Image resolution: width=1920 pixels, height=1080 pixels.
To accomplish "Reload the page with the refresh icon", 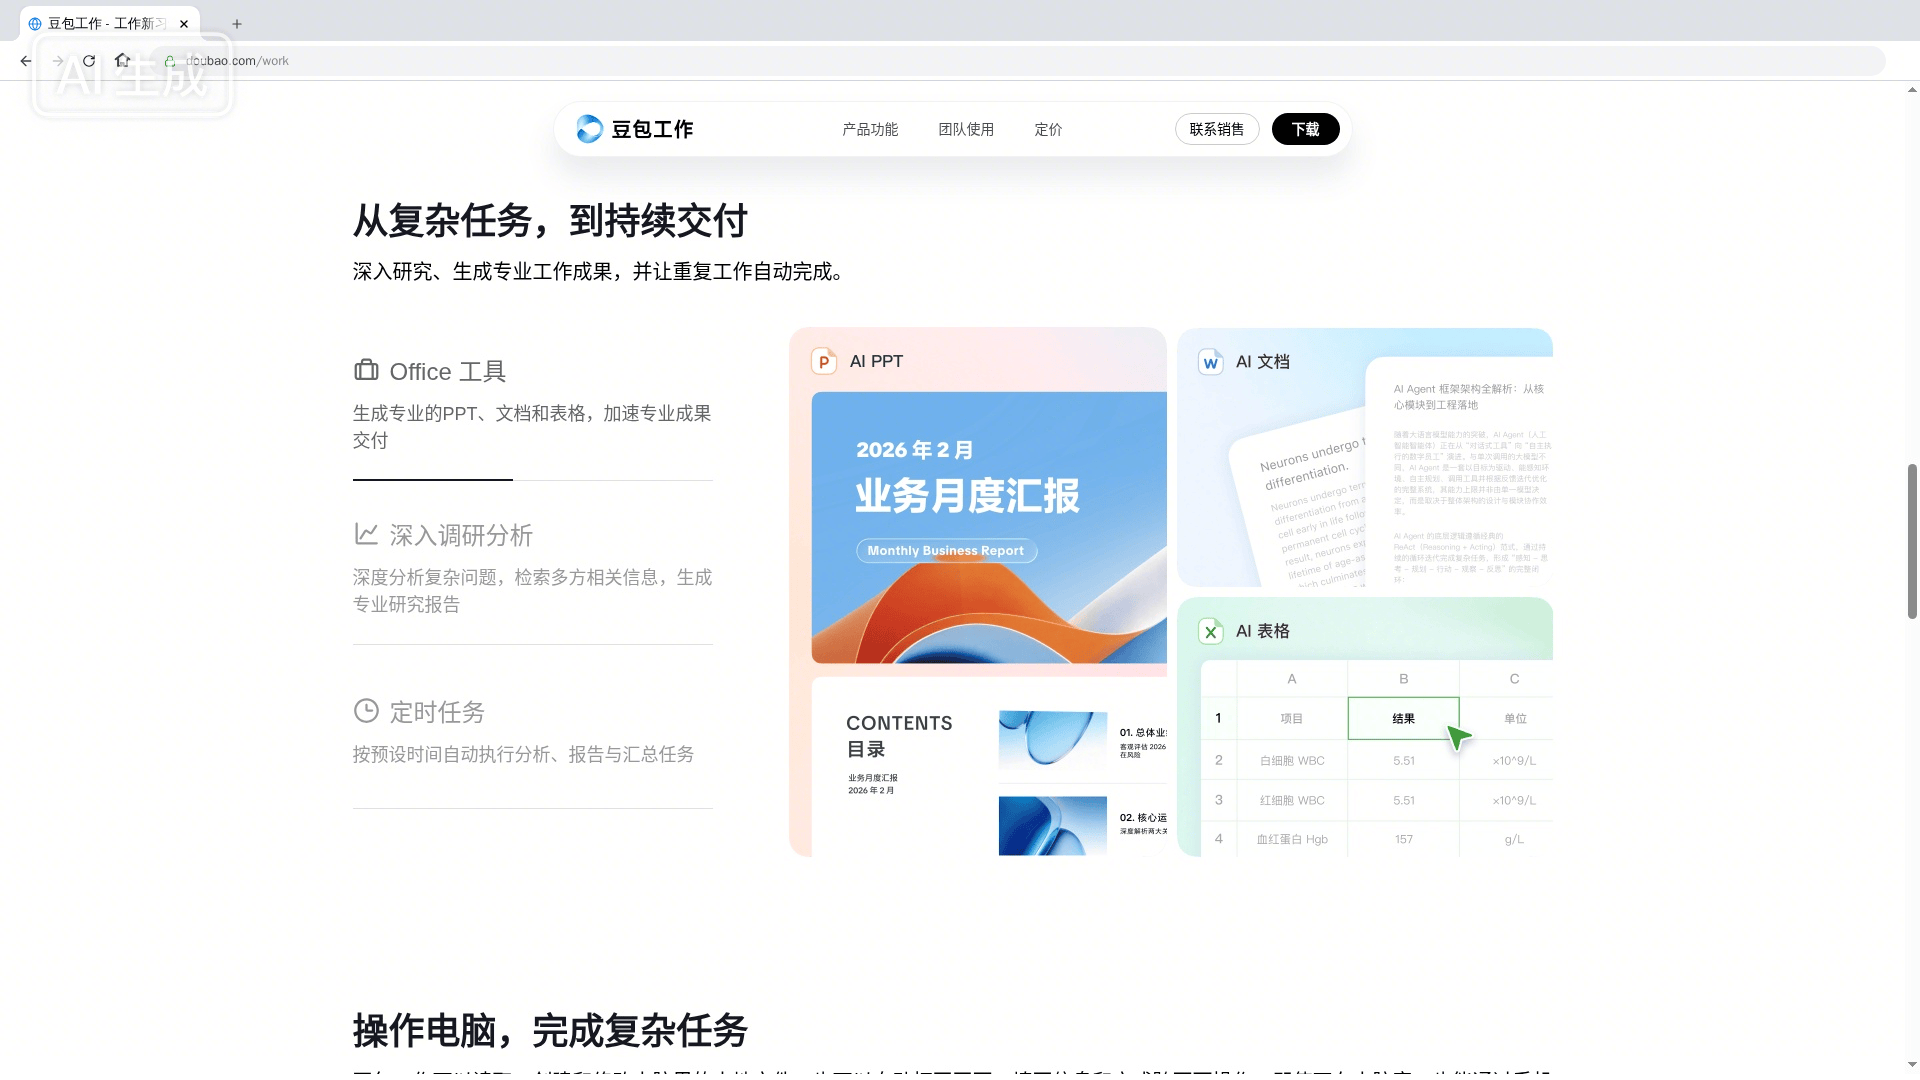I will coord(89,61).
